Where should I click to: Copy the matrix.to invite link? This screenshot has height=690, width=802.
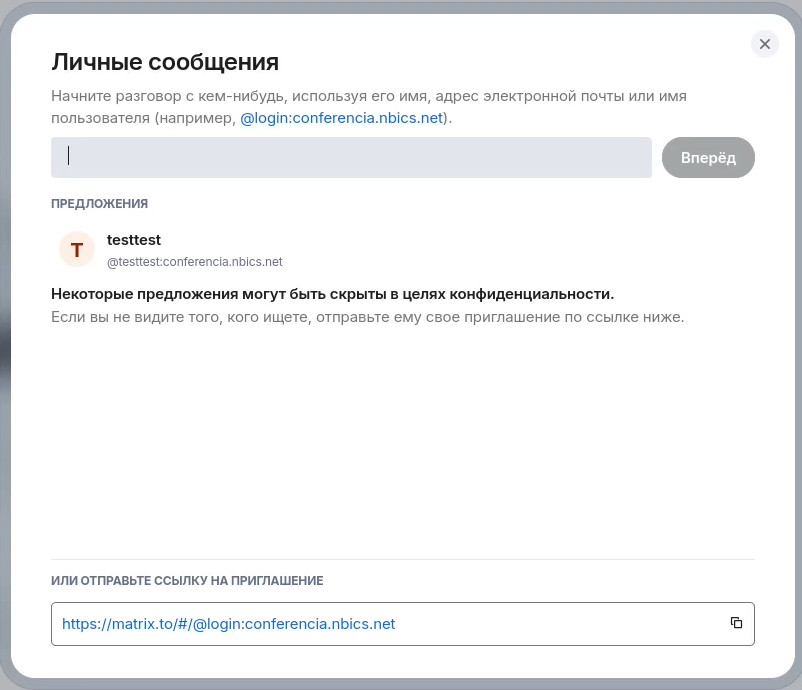[736, 622]
